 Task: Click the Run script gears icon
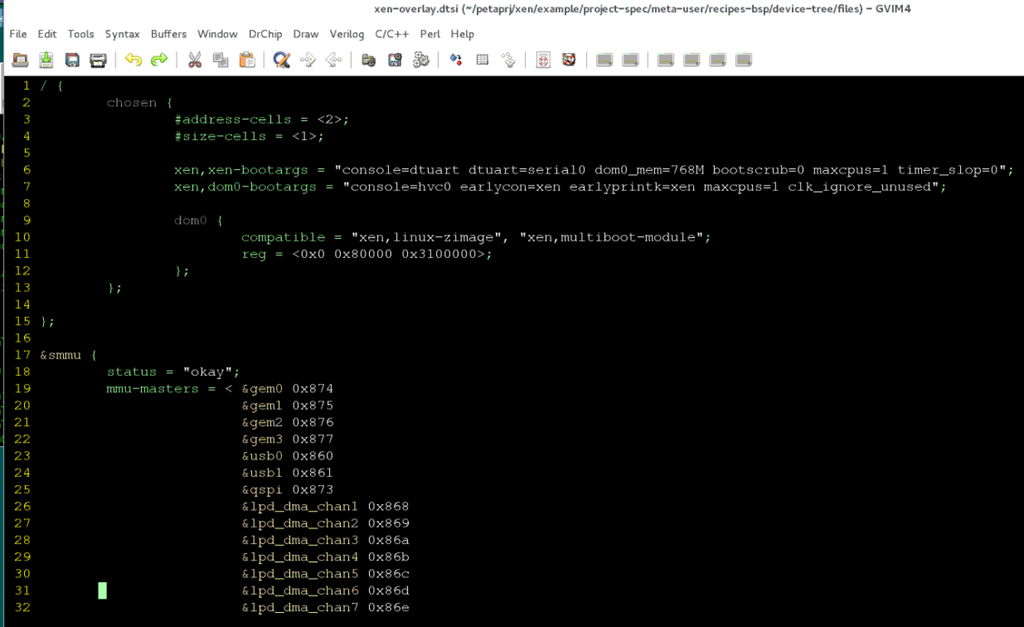[421, 60]
